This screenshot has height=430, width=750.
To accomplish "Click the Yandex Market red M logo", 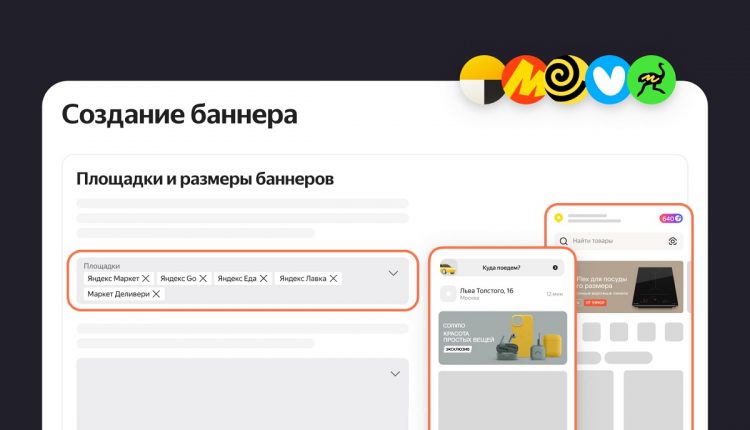I will [525, 80].
